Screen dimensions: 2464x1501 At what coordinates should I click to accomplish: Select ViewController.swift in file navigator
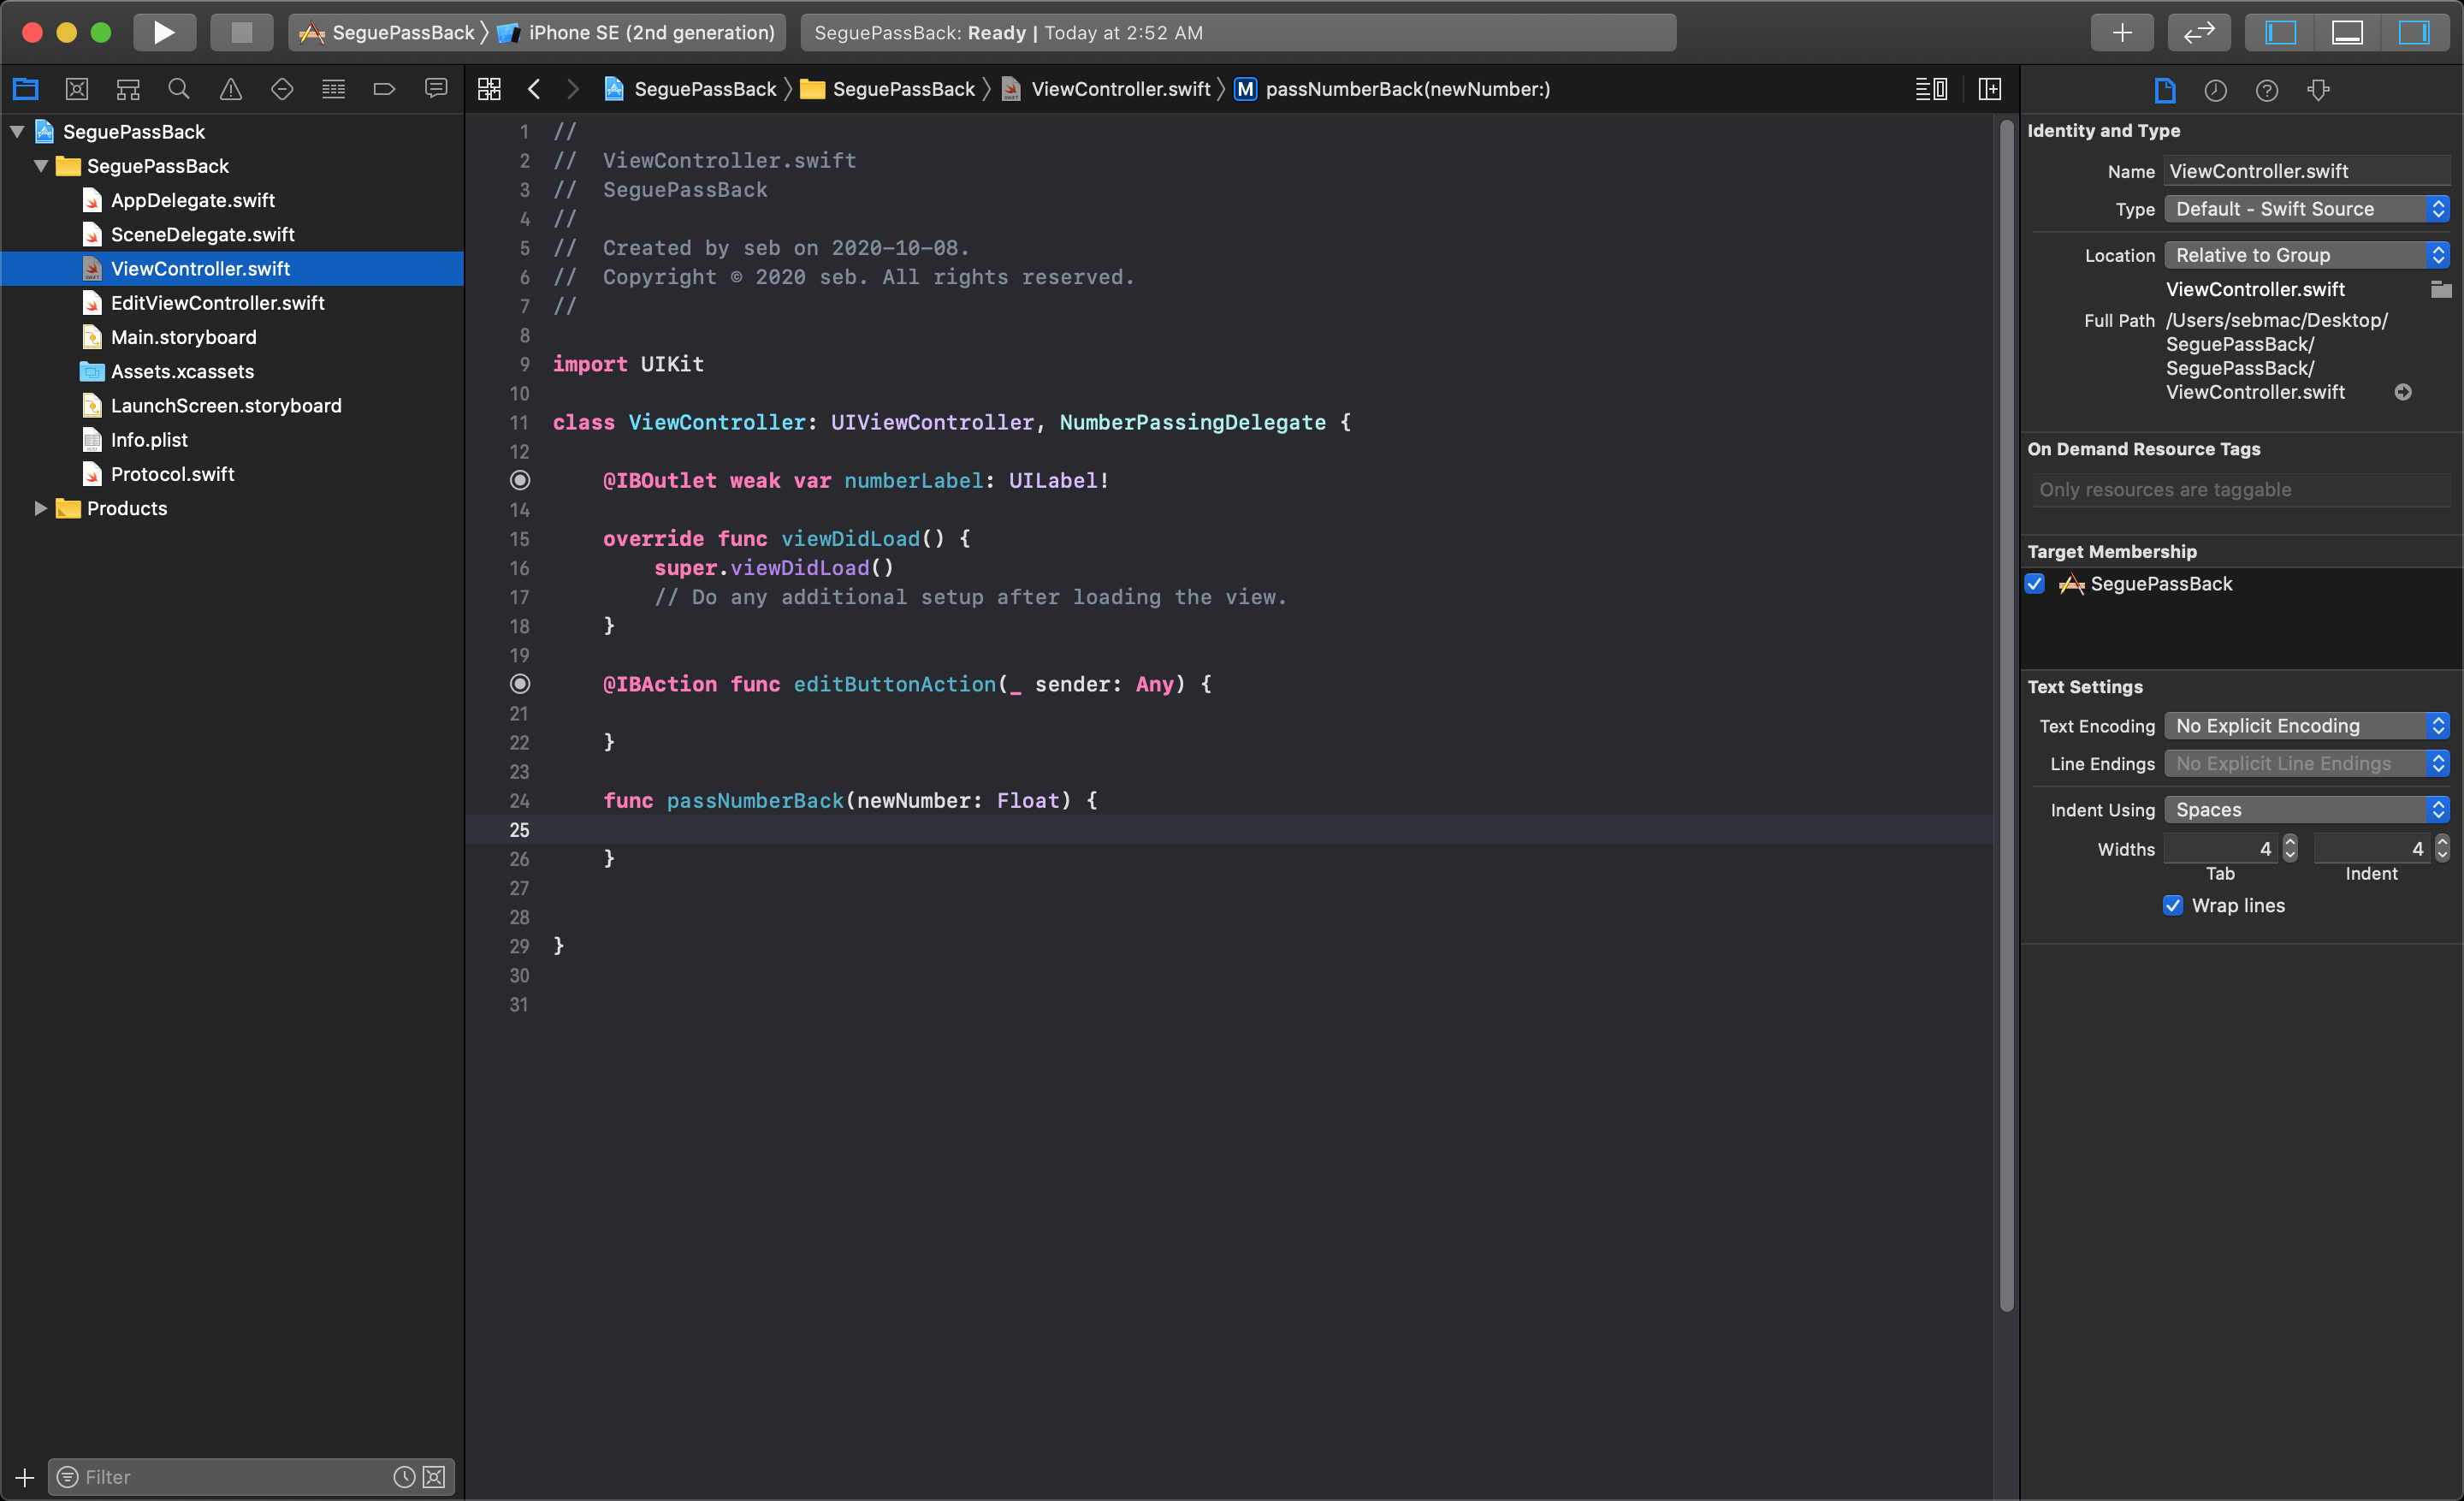pyautogui.click(x=201, y=268)
